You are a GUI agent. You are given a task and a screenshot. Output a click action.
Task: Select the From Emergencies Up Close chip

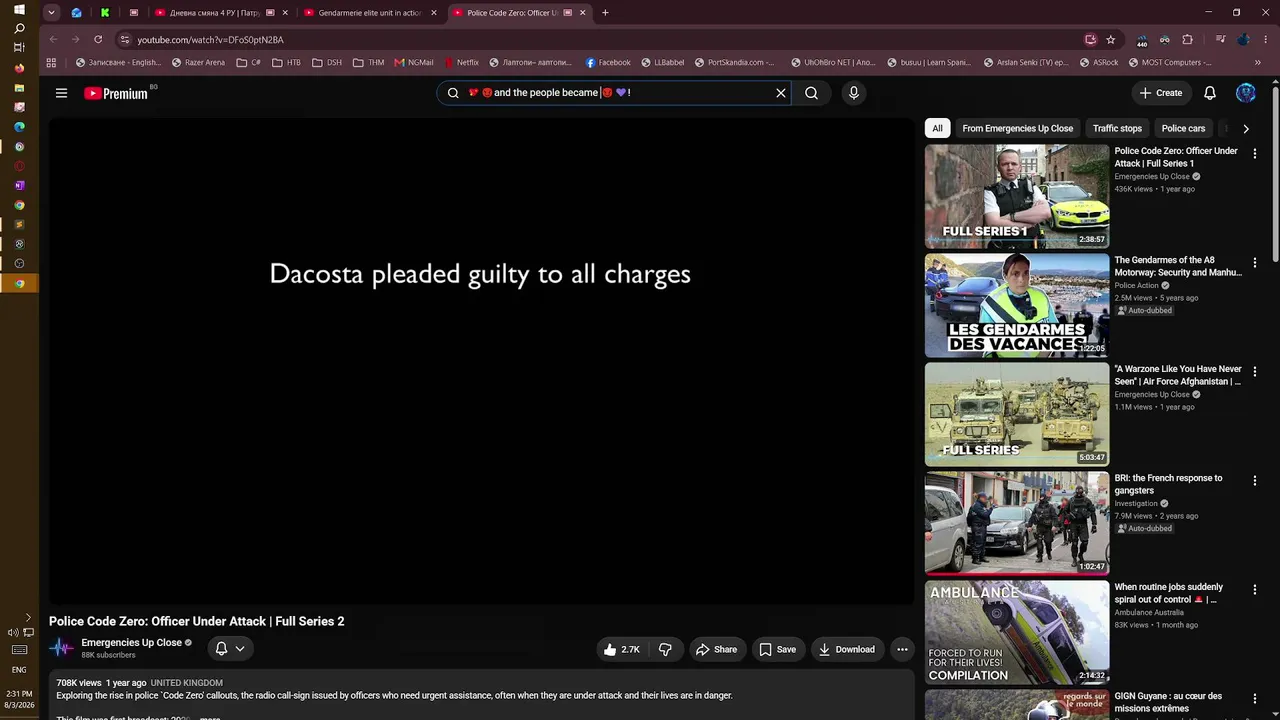[1017, 128]
